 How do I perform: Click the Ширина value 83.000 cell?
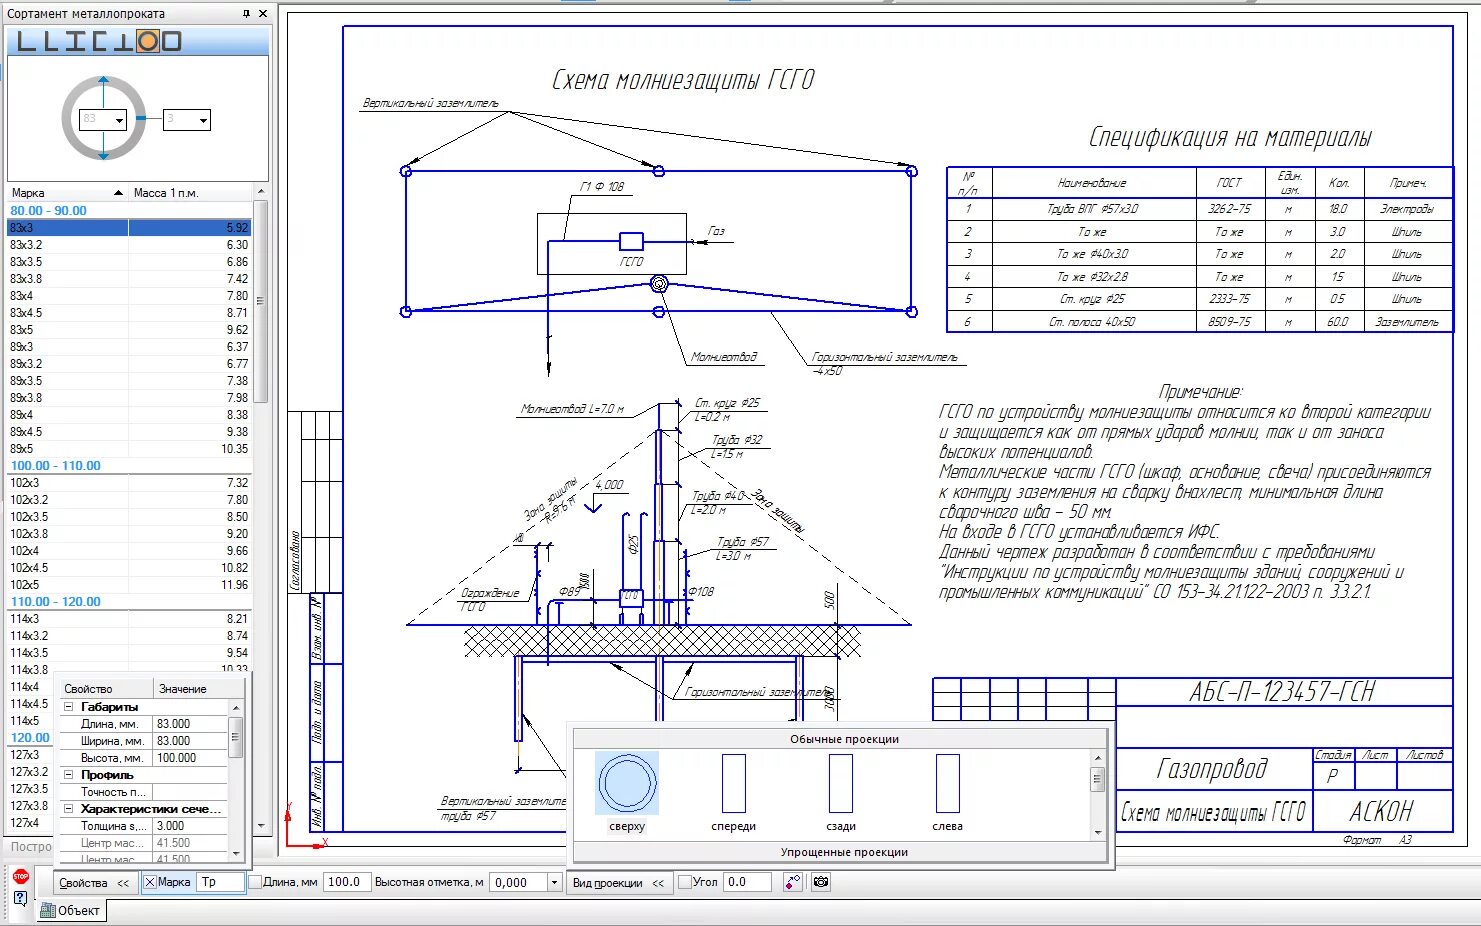(x=190, y=741)
